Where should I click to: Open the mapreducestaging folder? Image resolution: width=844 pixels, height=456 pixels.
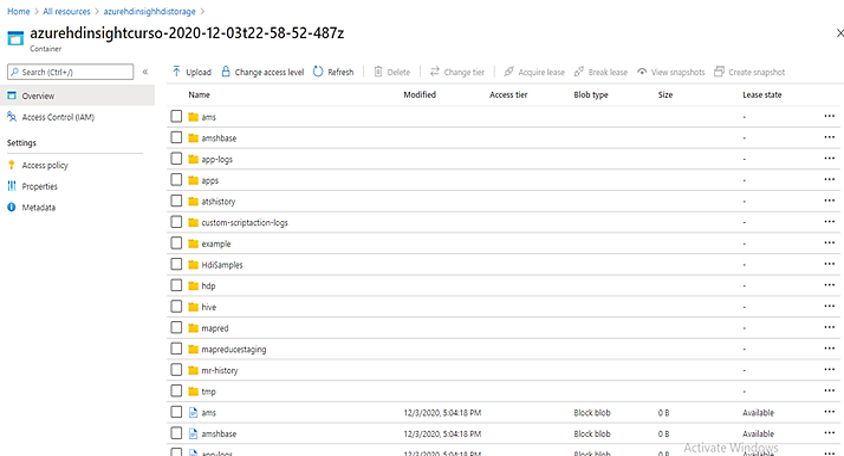click(x=234, y=349)
